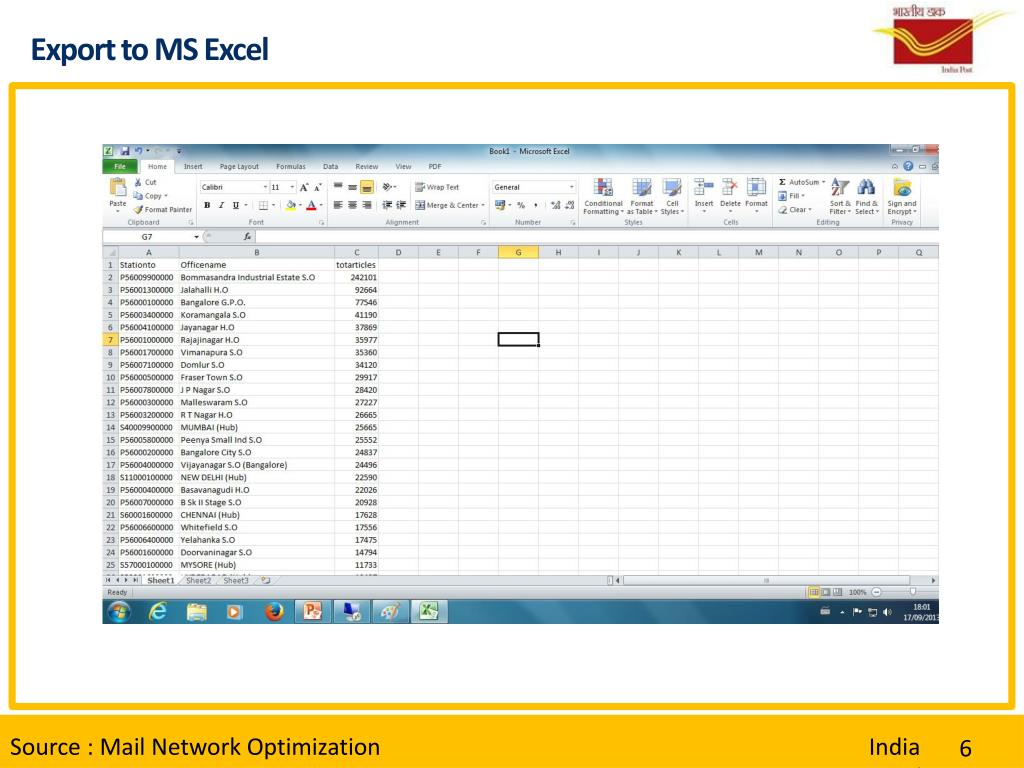Select row 14 header

(x=110, y=427)
